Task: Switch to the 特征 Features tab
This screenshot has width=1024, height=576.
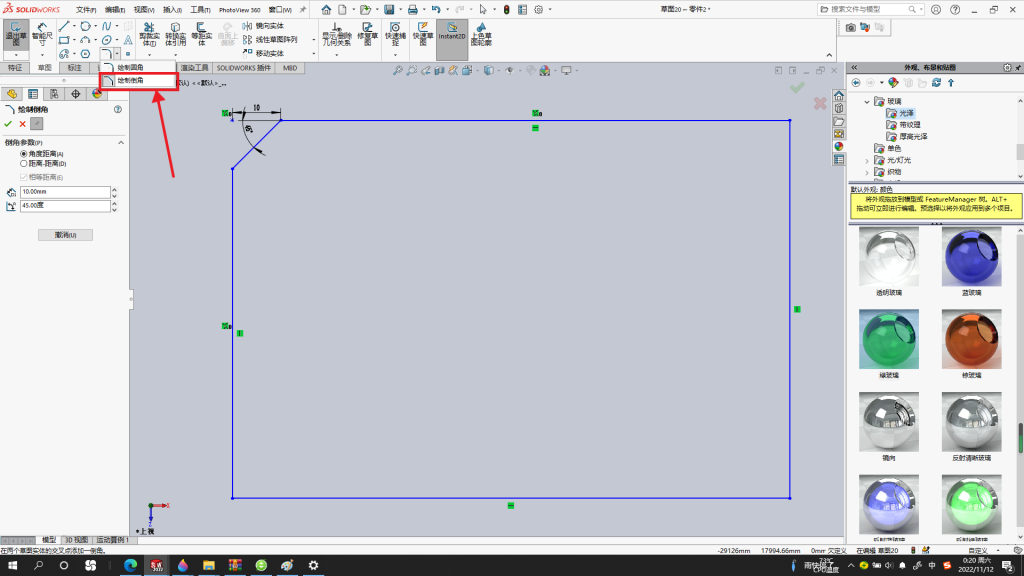Action: click(x=15, y=68)
